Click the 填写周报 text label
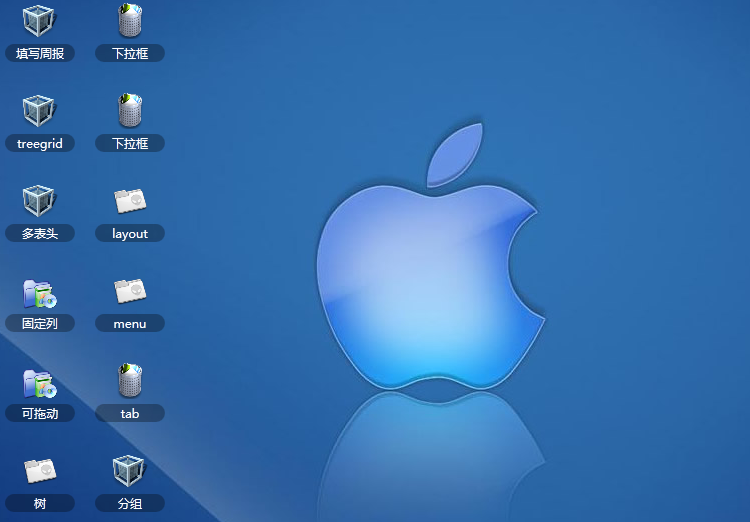The image size is (750, 522). [40, 53]
